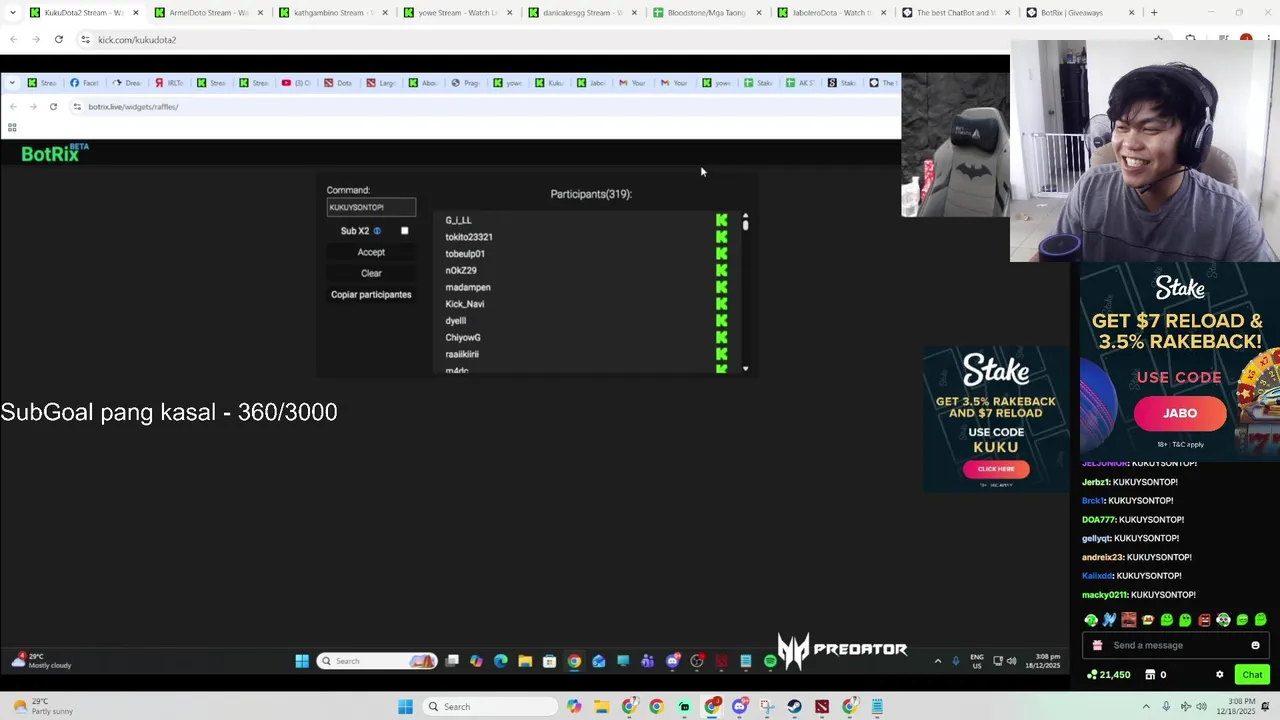The height and width of the screenshot is (720, 1280).
Task: Click the 21,450 channel points icon
Action: click(1092, 675)
